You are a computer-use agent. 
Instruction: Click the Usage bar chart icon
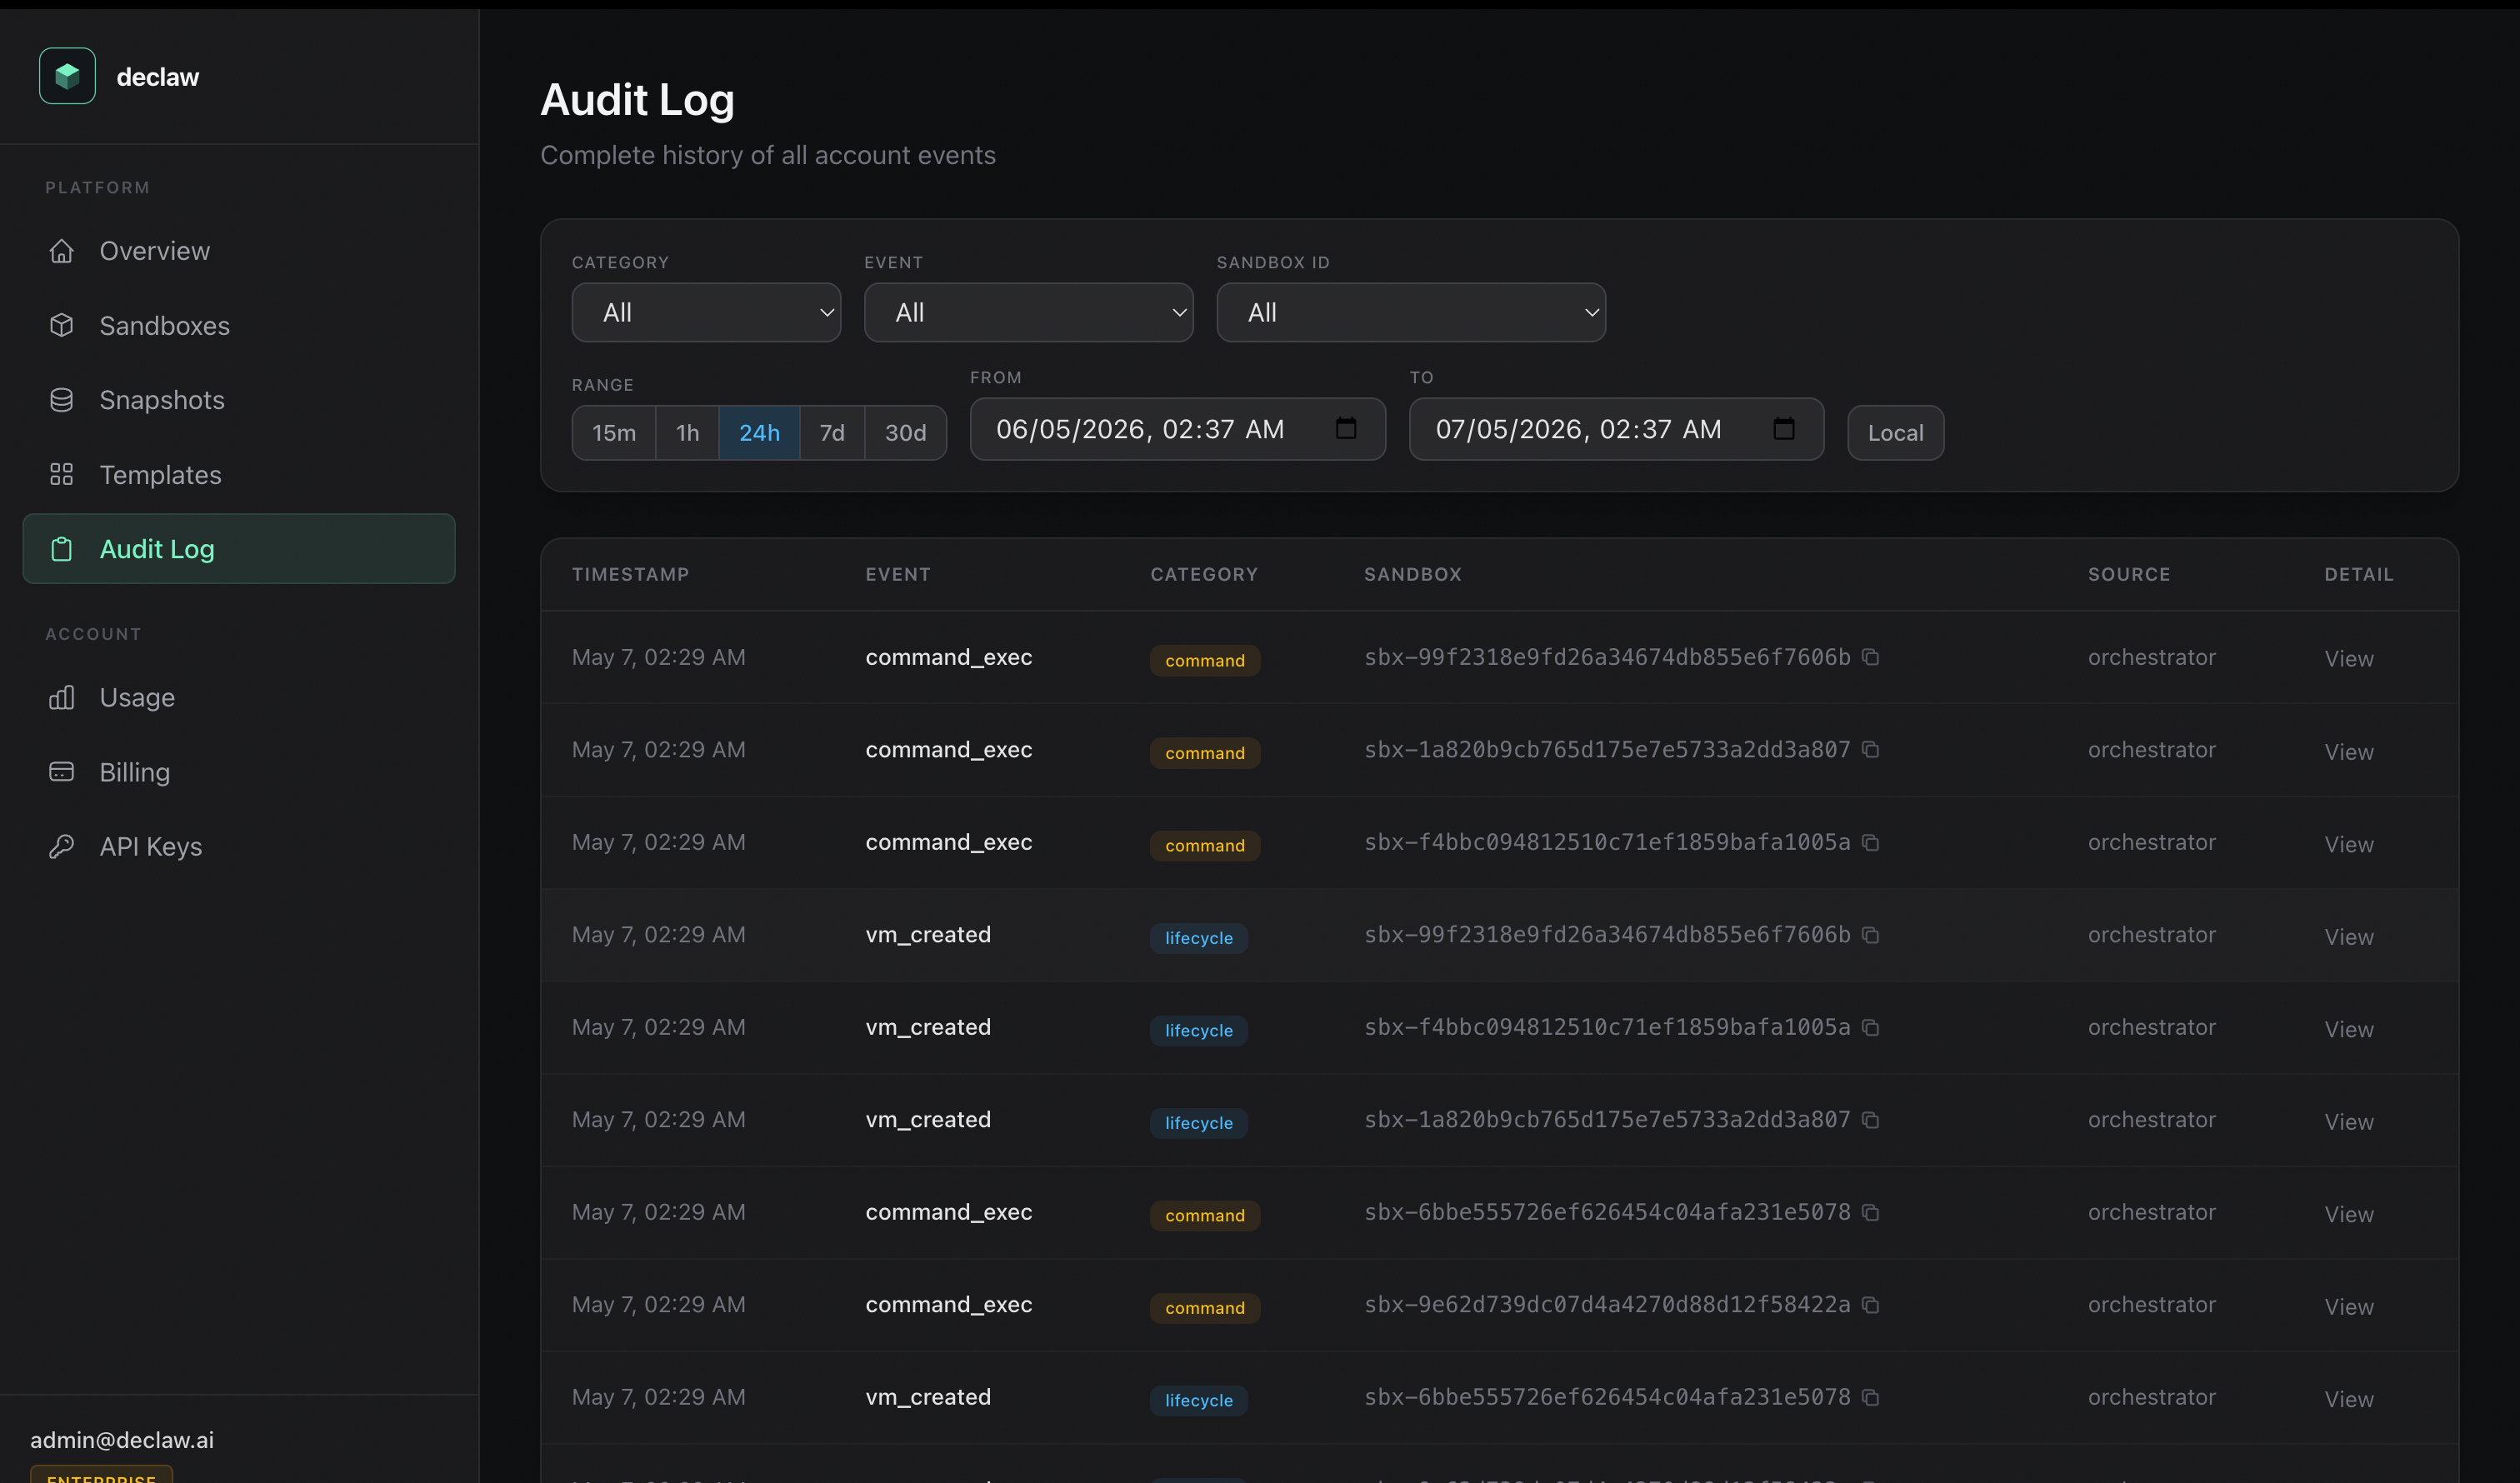click(x=62, y=697)
